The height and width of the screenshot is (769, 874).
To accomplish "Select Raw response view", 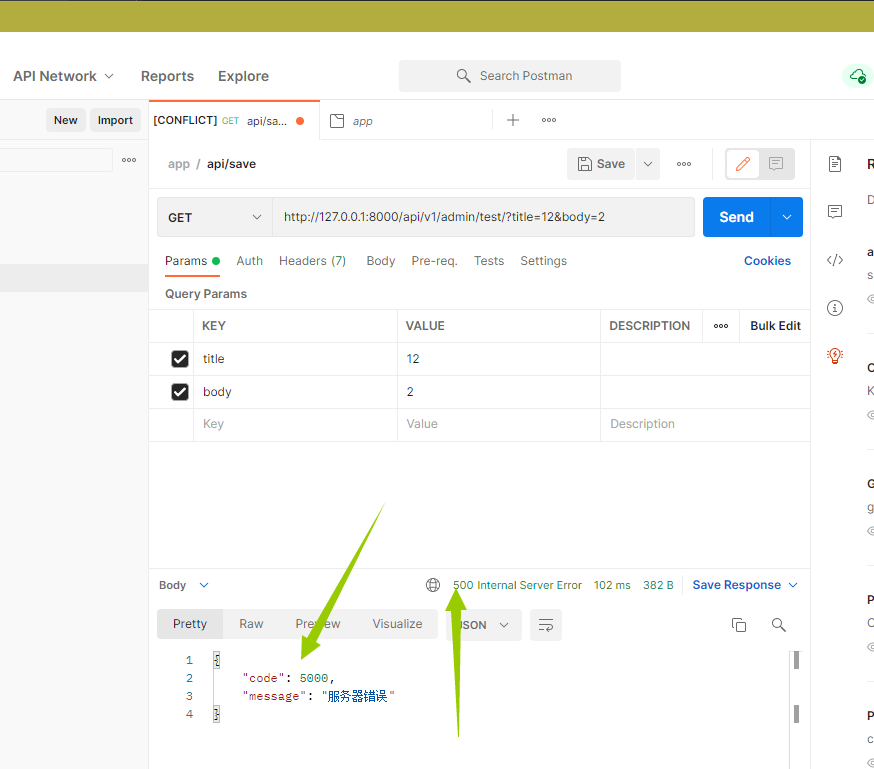I will point(251,624).
